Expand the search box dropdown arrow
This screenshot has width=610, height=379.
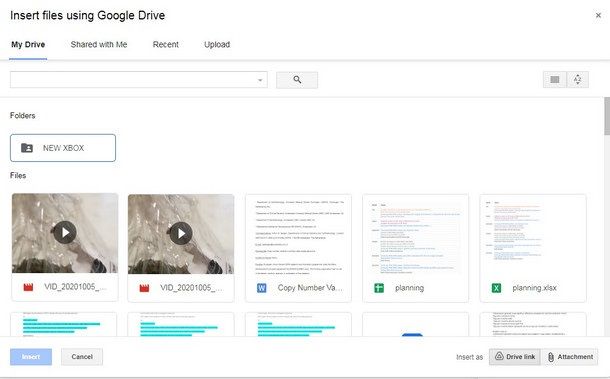(260, 80)
